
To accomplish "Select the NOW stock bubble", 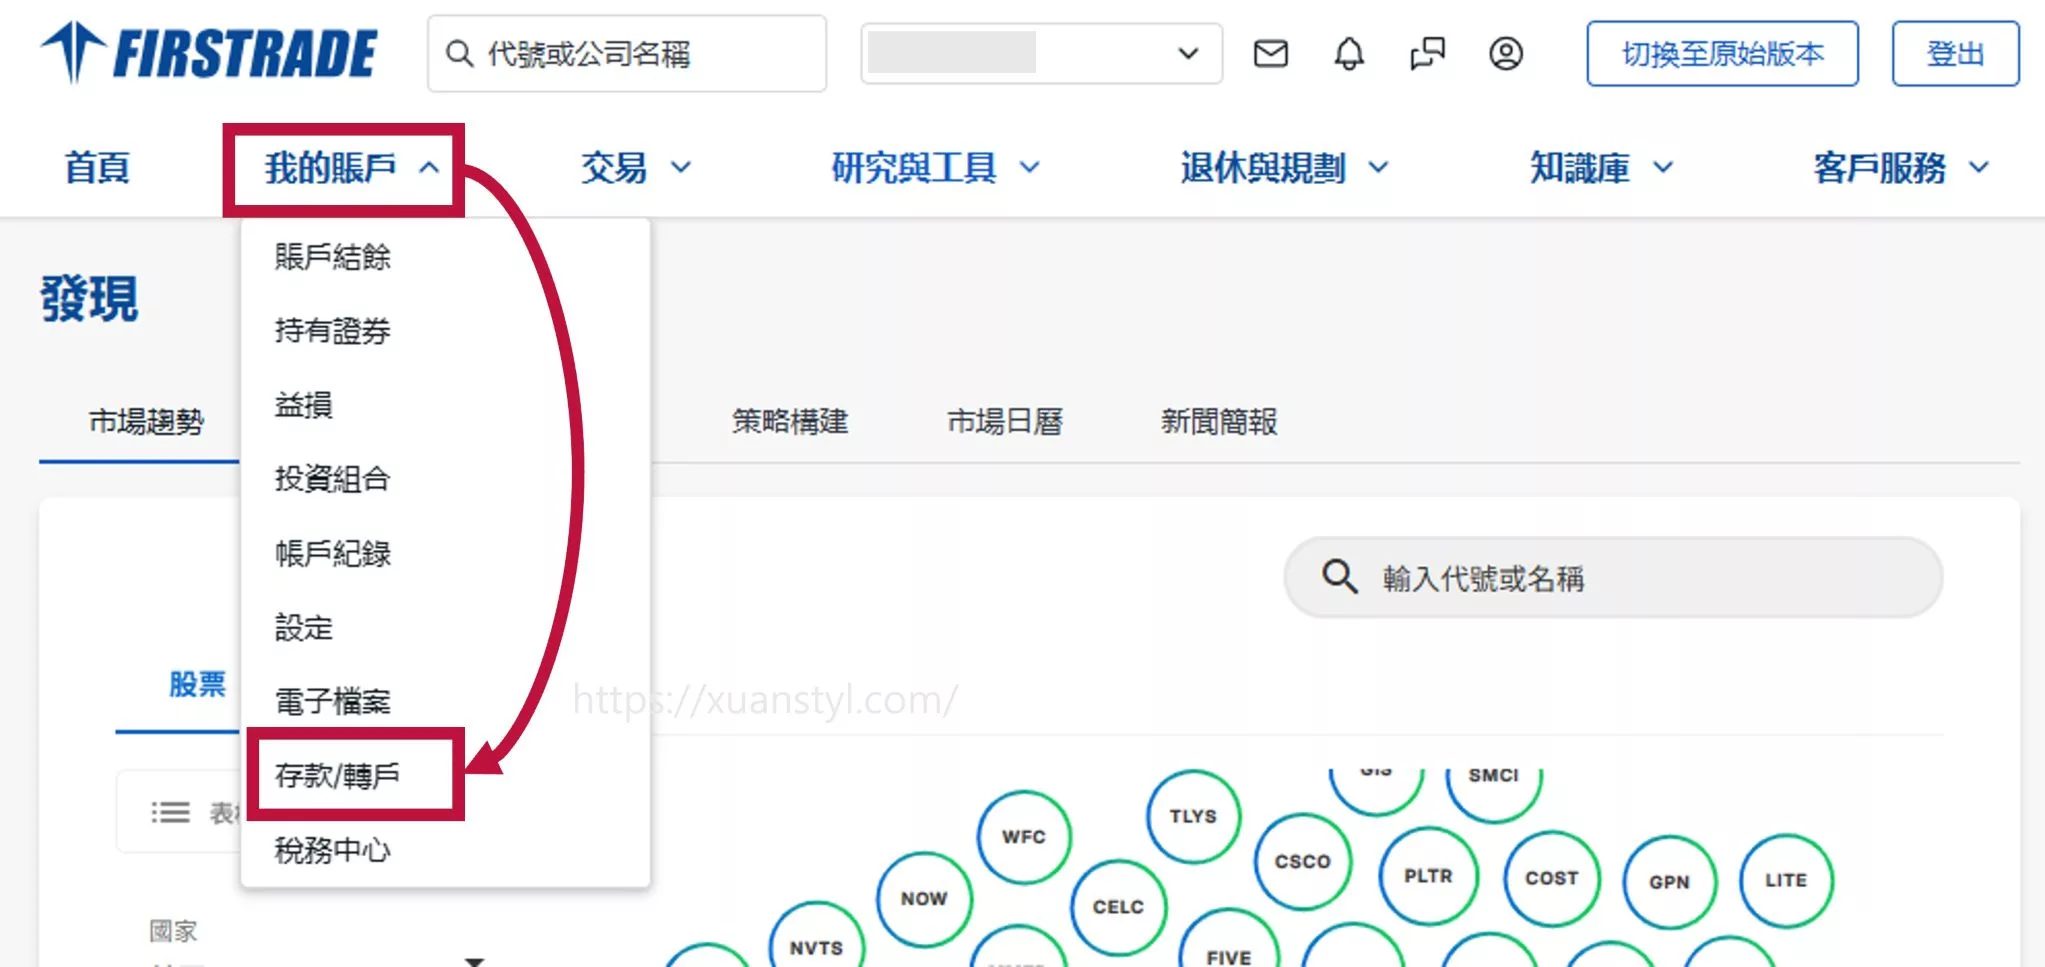I will coord(924,899).
